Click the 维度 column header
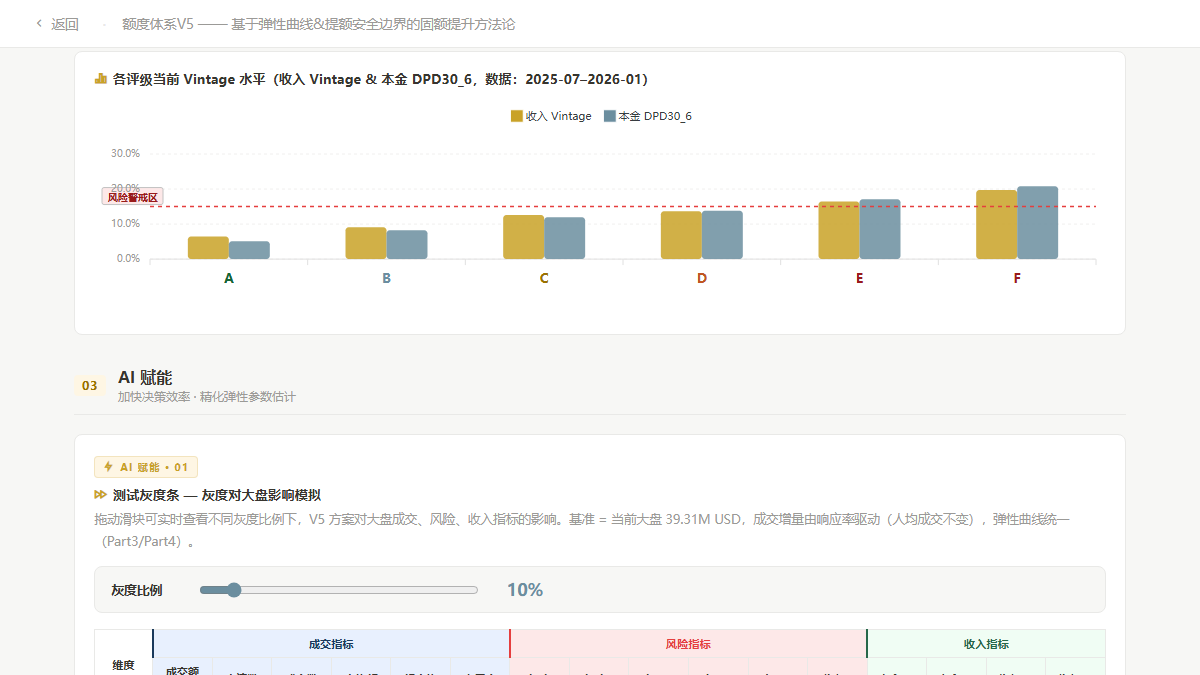 [124, 665]
